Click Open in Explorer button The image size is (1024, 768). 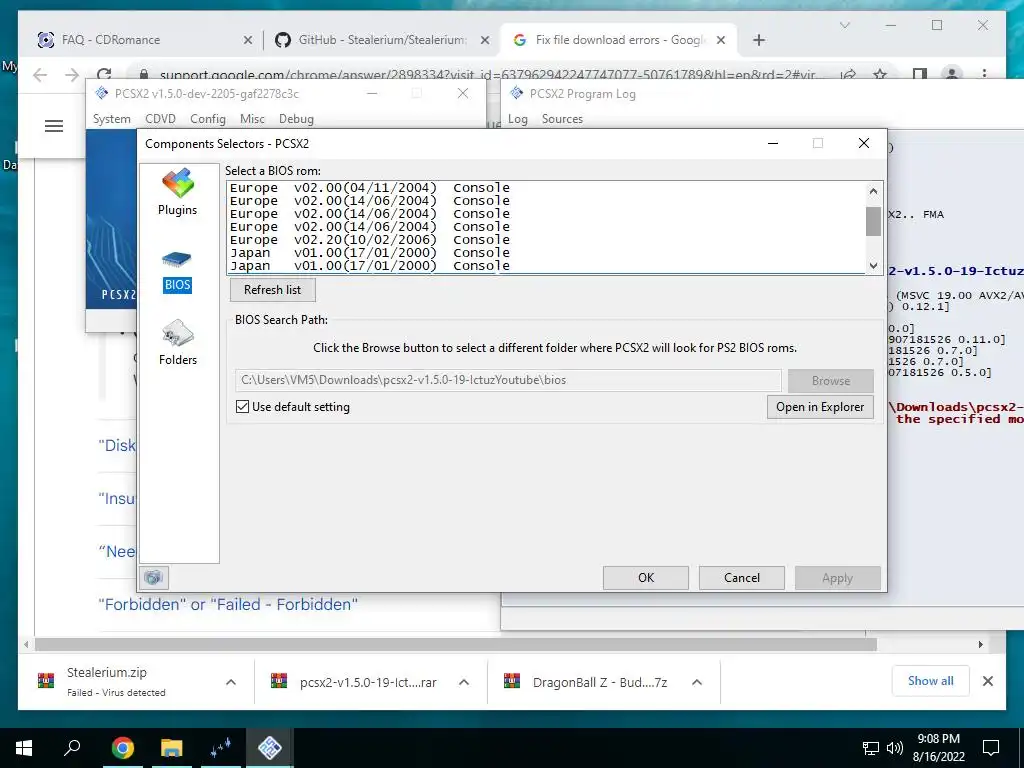pyautogui.click(x=820, y=407)
